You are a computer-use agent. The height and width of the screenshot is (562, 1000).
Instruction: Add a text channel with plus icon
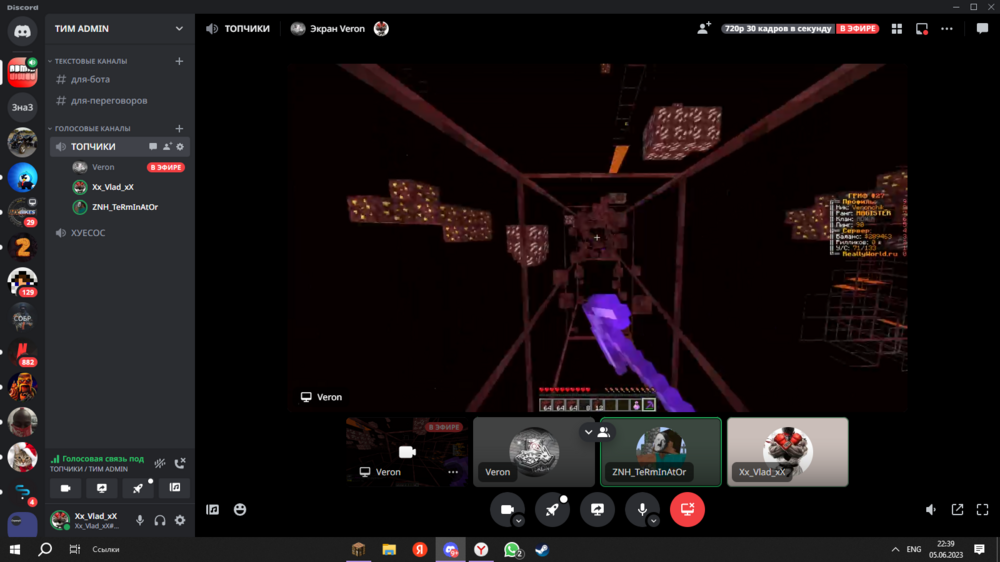[179, 61]
